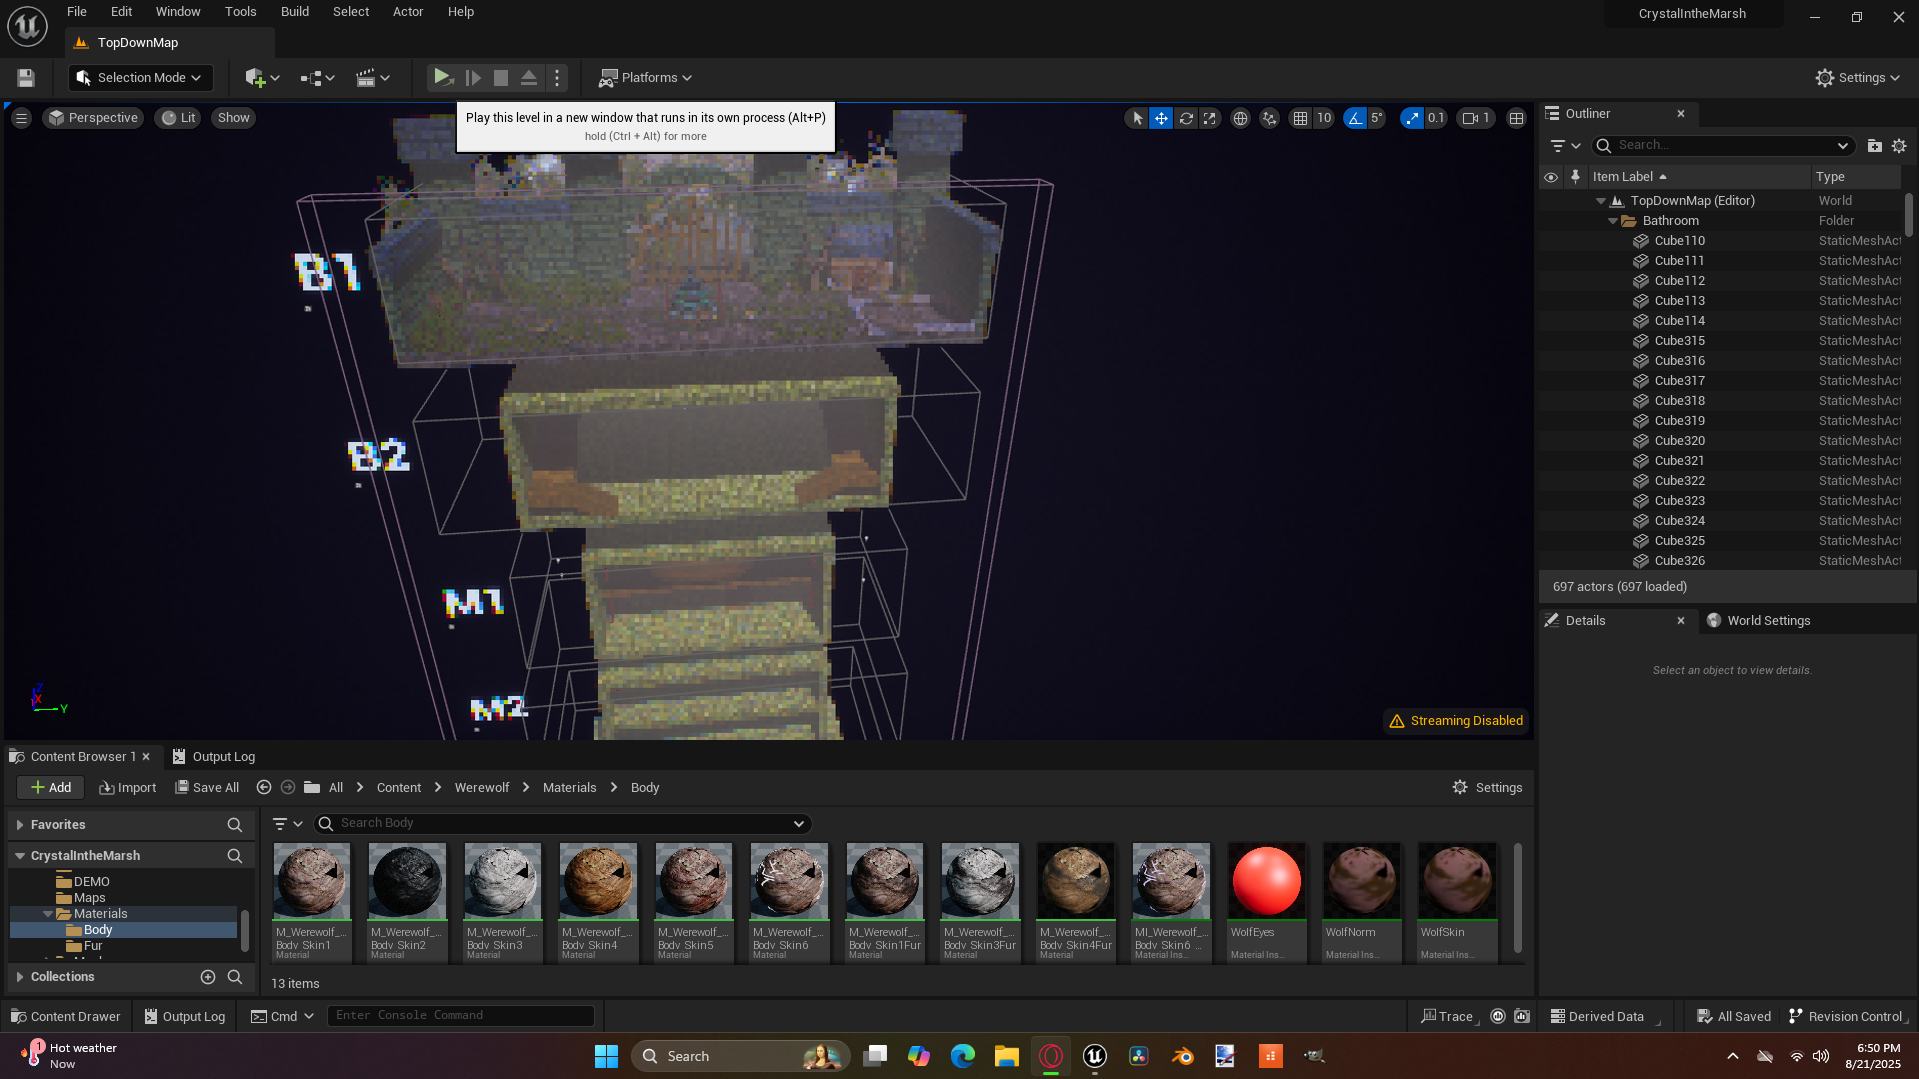Viewport: 1919px width, 1079px height.
Task: Open Outliner settings gear
Action: pos(1899,146)
